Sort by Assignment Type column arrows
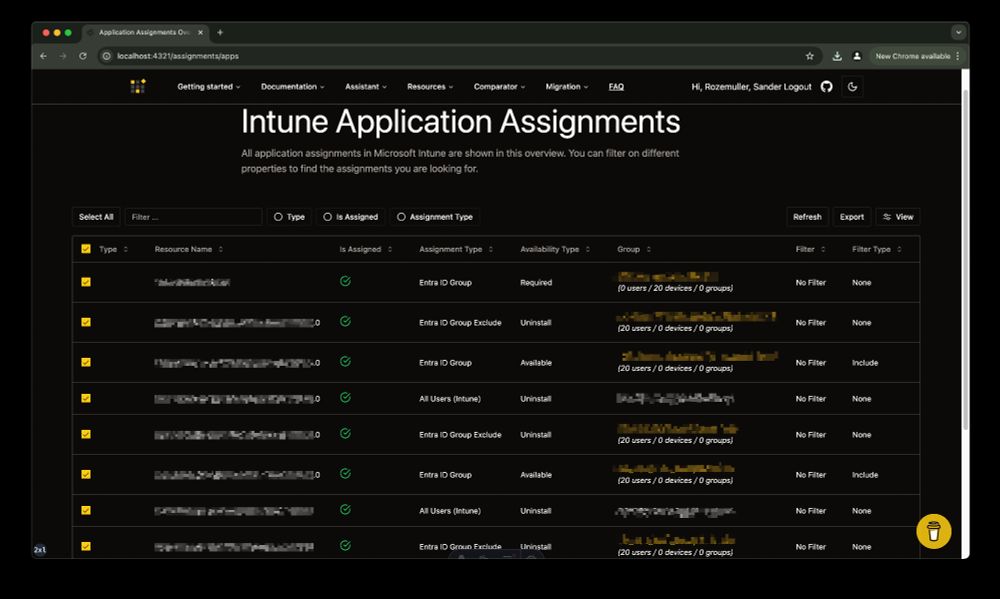The width and height of the screenshot is (1000, 599). [490, 249]
